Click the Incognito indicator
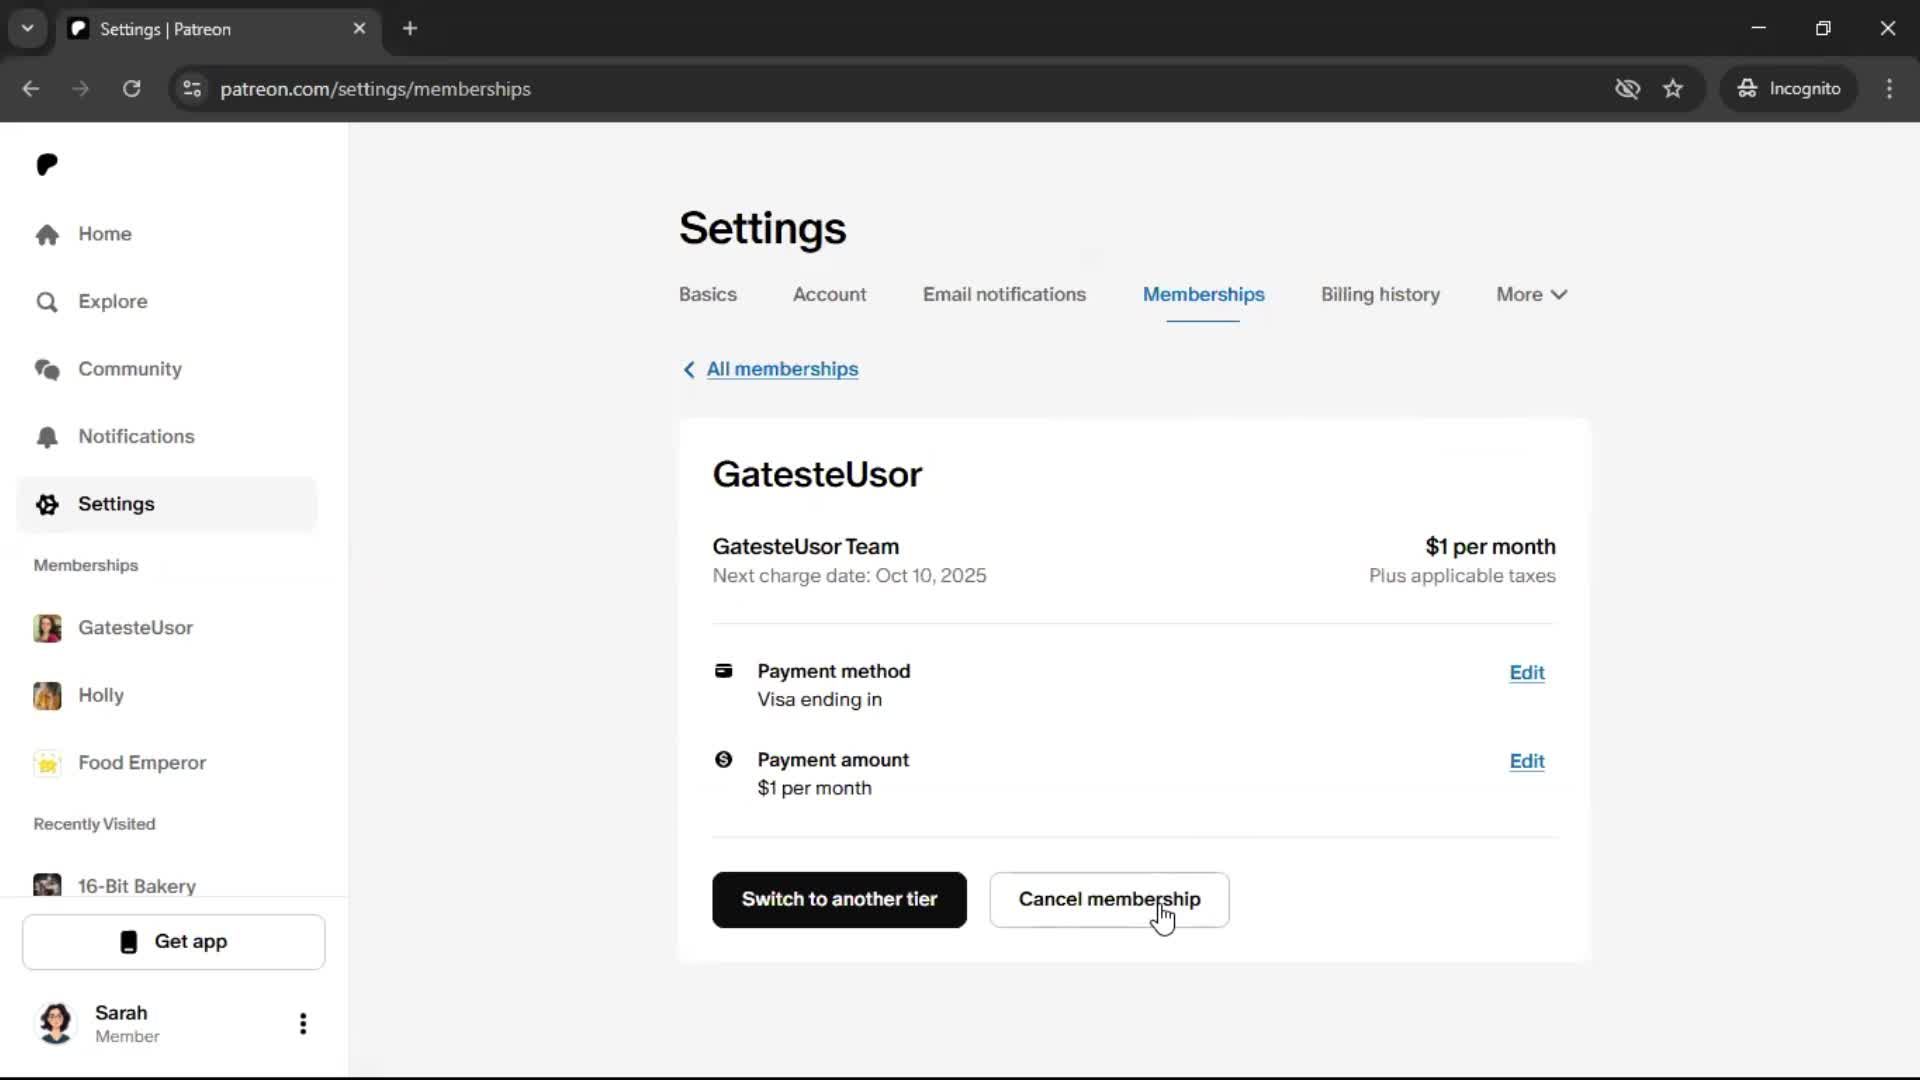Screen dimensions: 1920x1080 [x=1789, y=89]
